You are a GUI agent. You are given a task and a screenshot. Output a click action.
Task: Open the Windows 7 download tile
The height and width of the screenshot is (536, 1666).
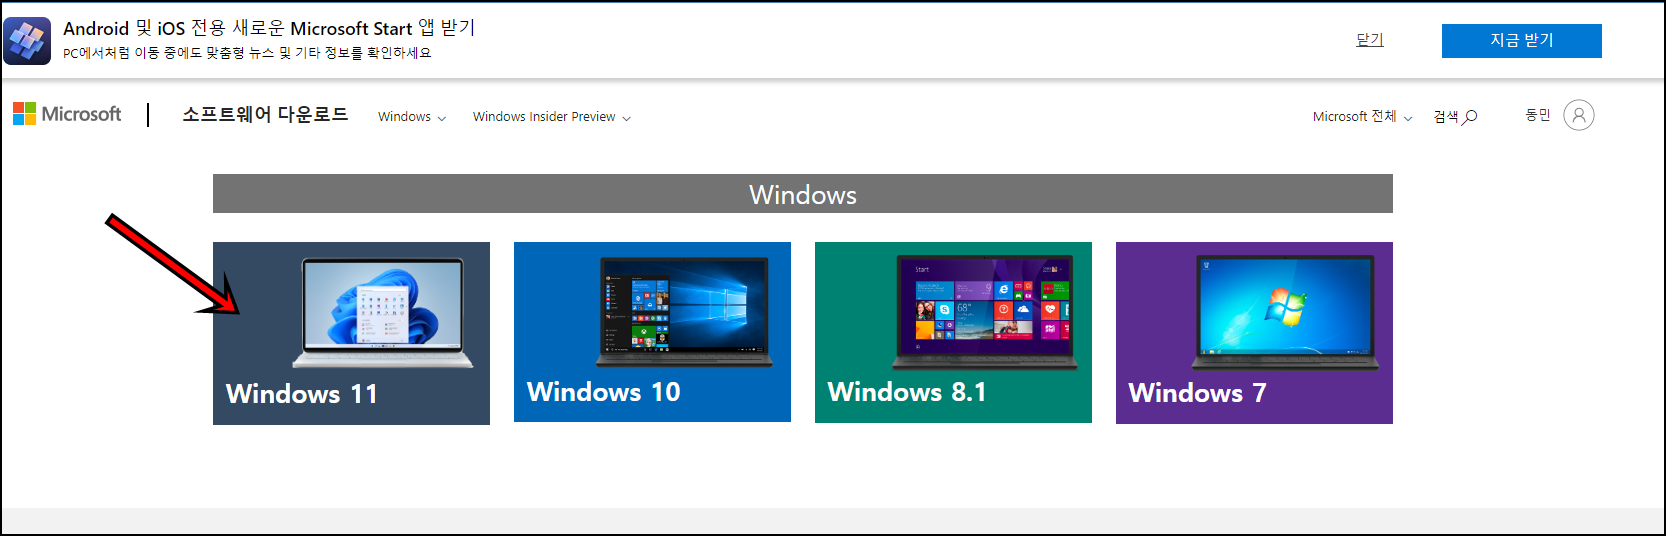pos(1254,333)
